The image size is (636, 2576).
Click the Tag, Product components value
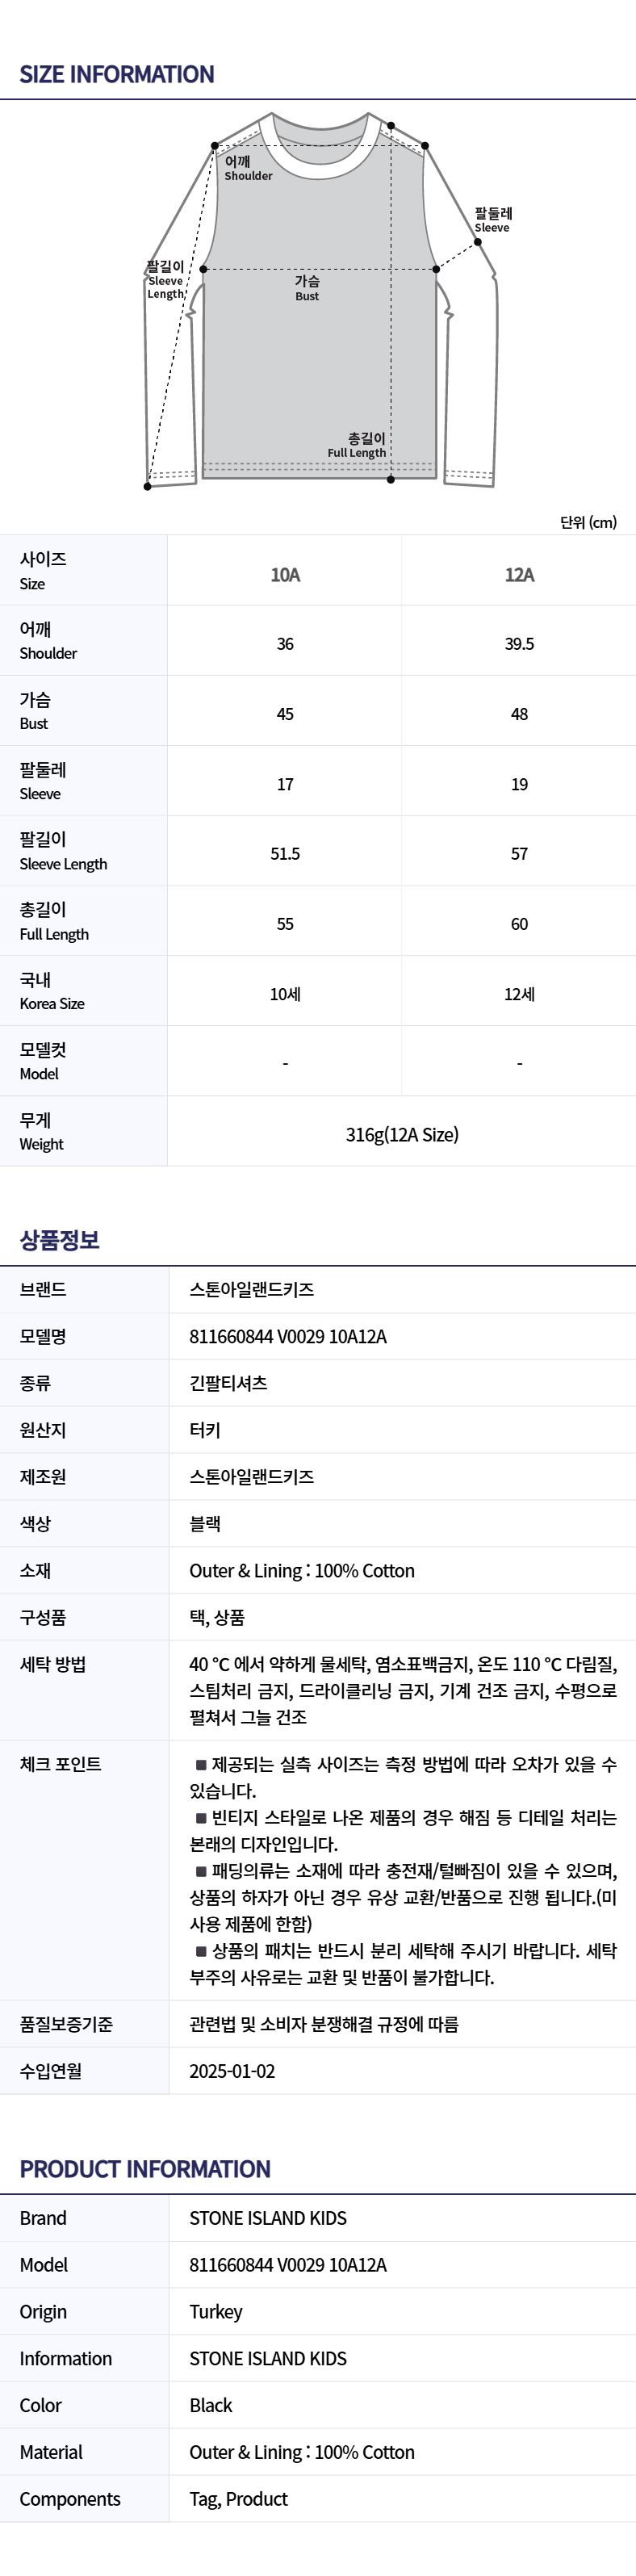pos(239,2499)
